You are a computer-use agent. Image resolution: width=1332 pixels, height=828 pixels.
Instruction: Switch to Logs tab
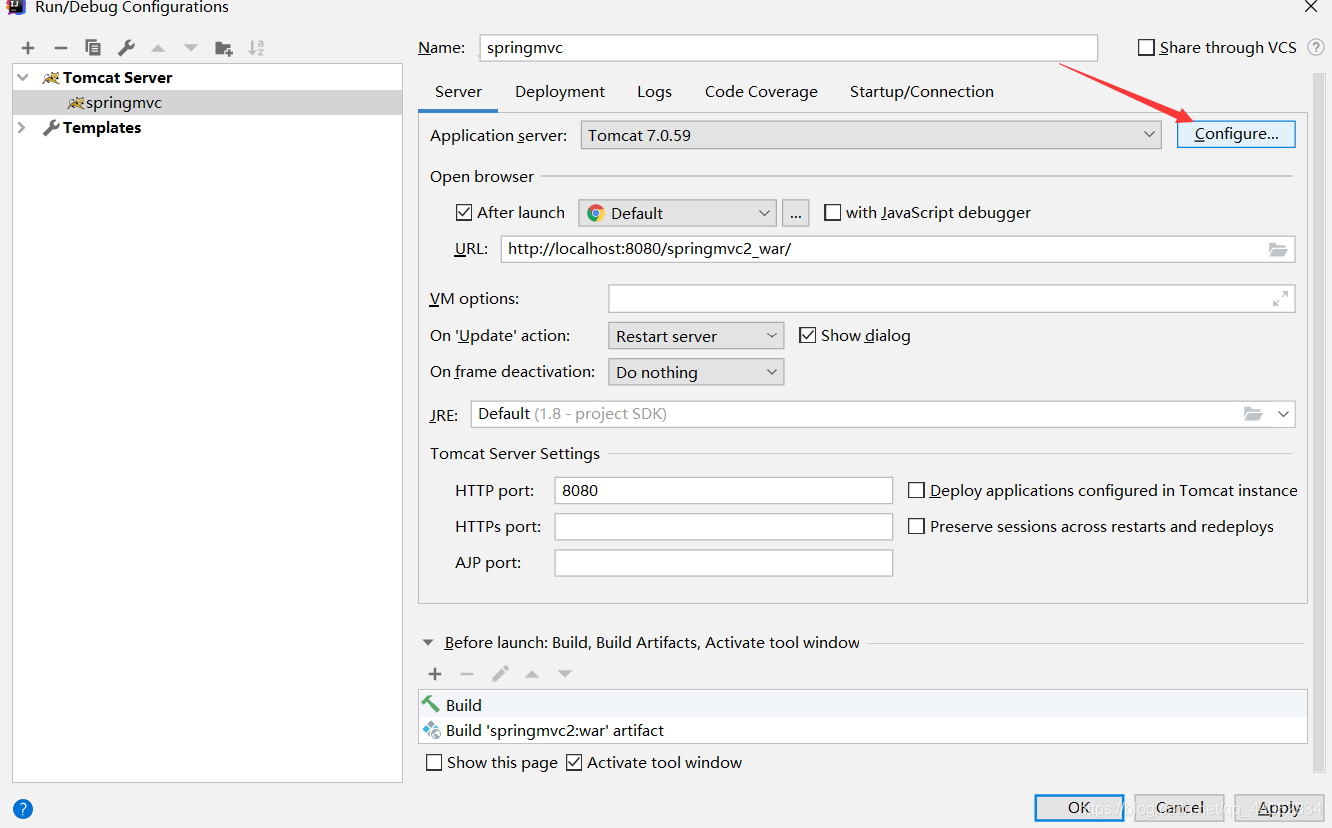pos(655,92)
